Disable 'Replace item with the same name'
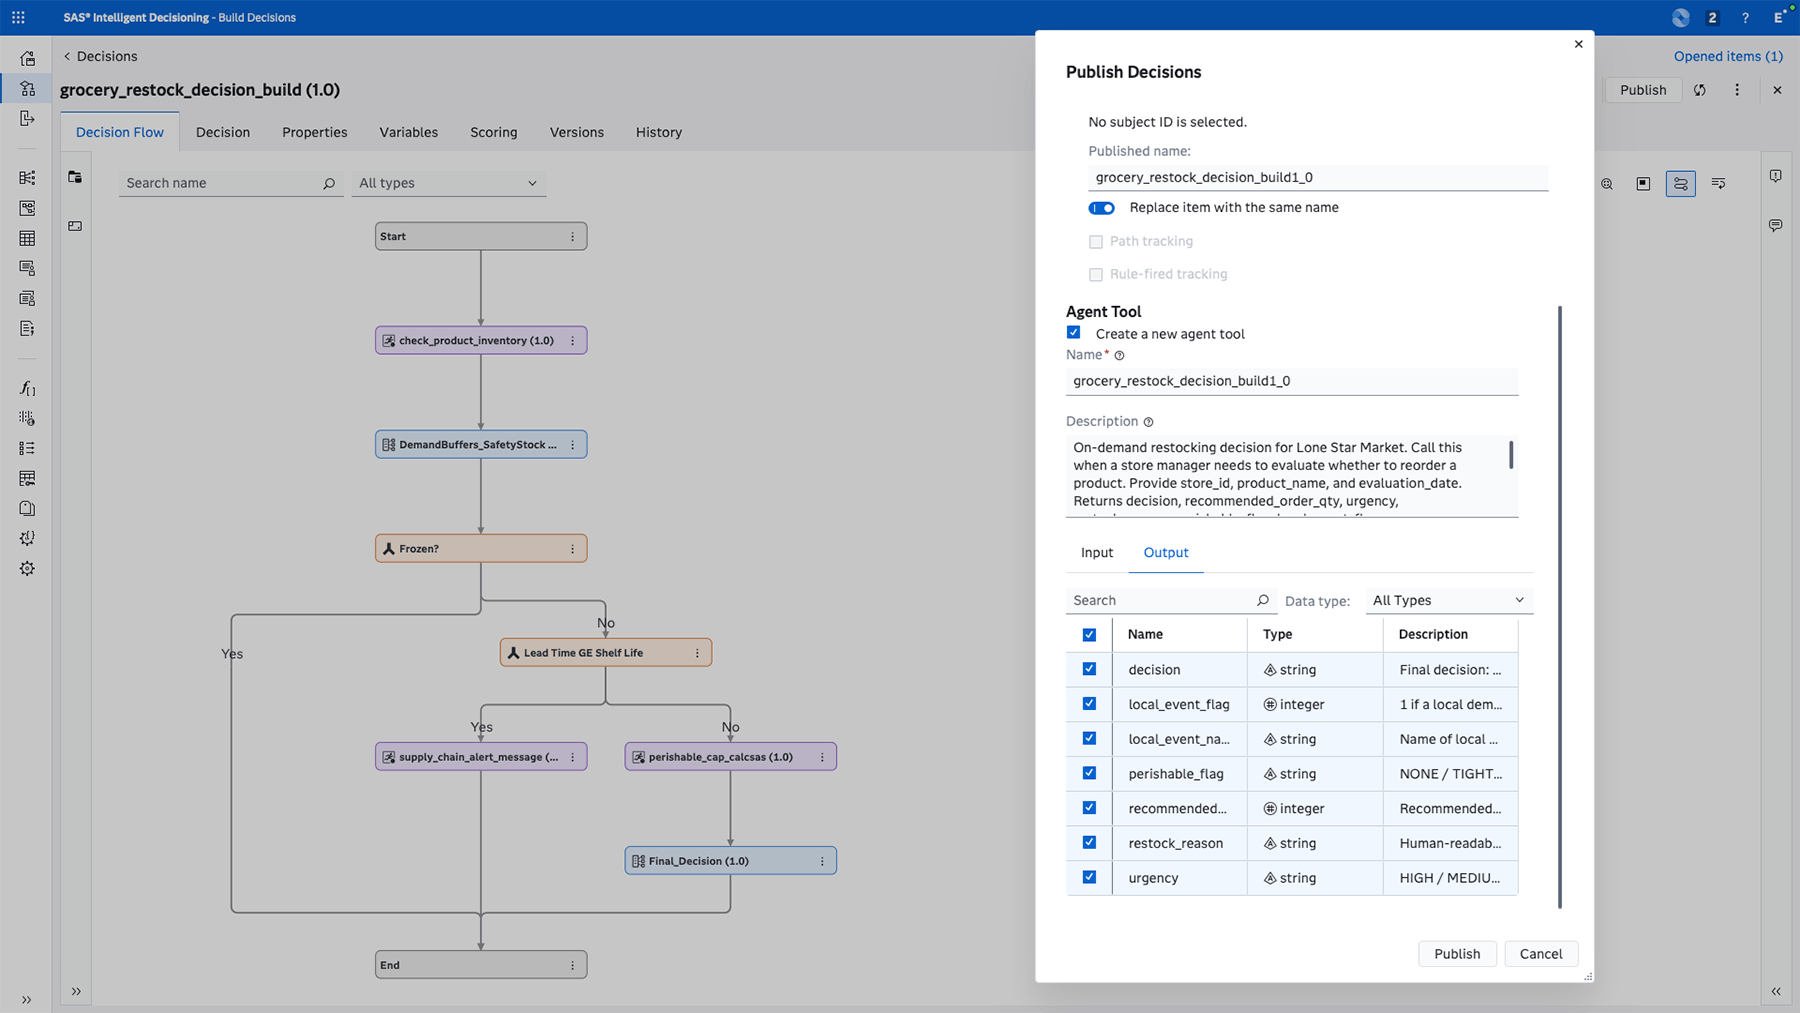 pyautogui.click(x=1101, y=208)
